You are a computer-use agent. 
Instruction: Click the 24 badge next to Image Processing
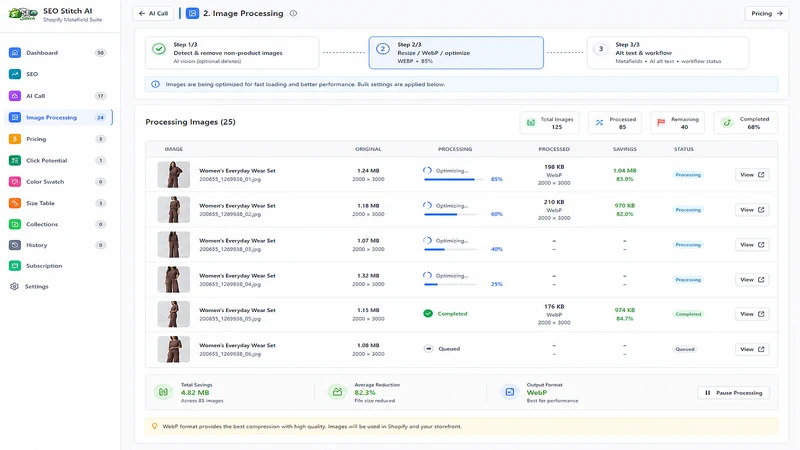[x=101, y=117]
